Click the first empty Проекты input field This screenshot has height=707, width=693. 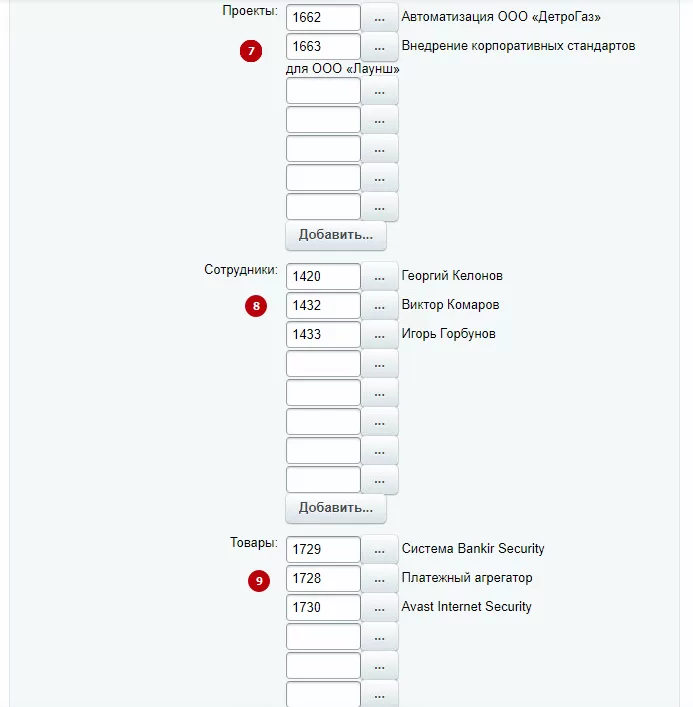(x=323, y=91)
